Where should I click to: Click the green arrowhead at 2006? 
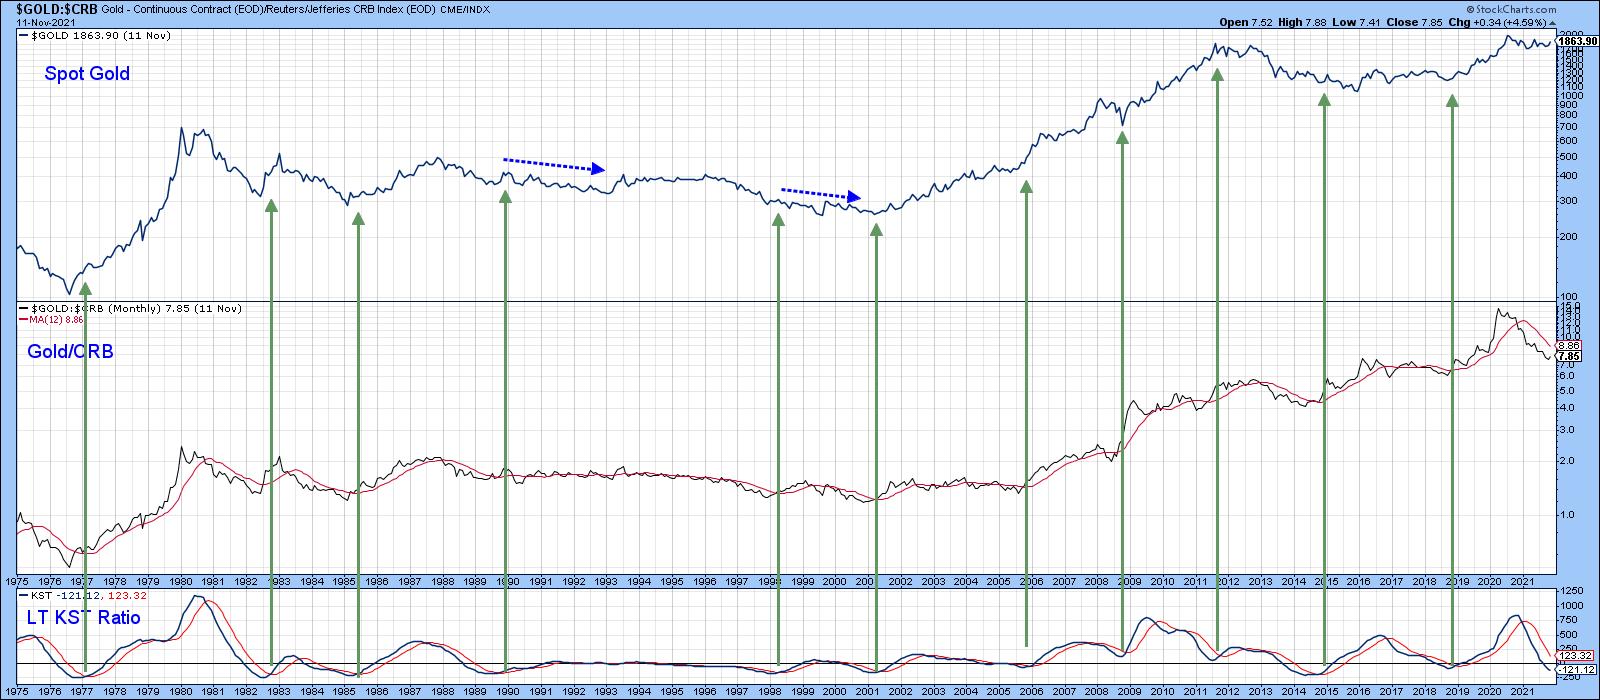pos(1026,187)
